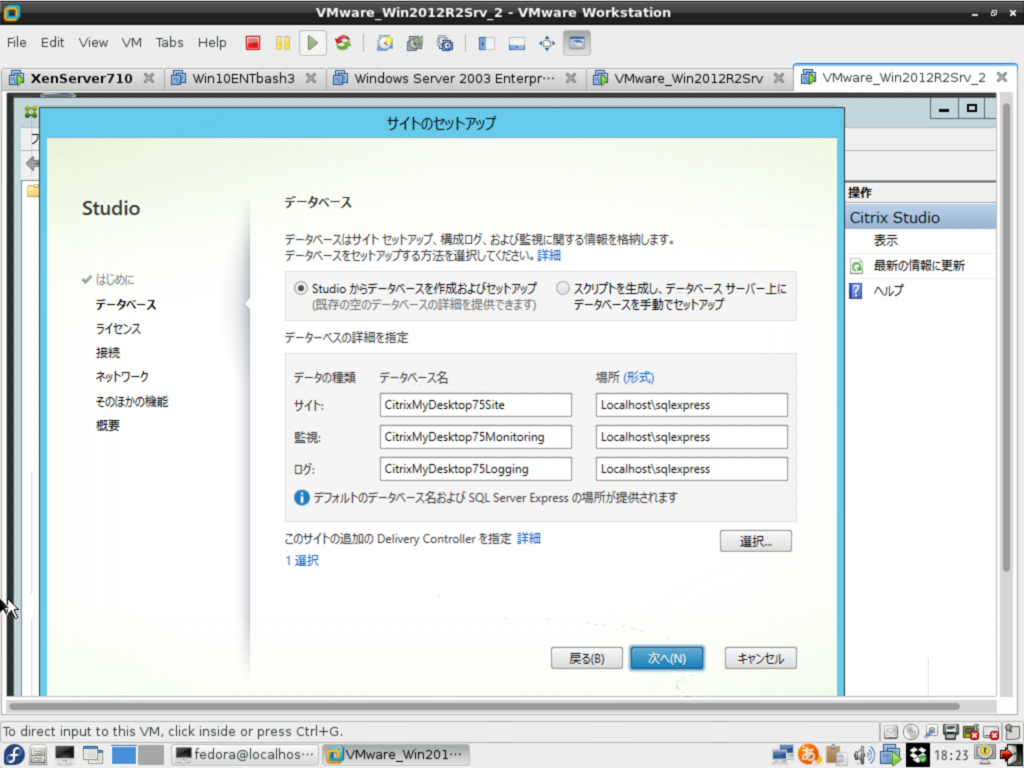Click the terminal monitor launcher icon in taskbar

coord(65,755)
